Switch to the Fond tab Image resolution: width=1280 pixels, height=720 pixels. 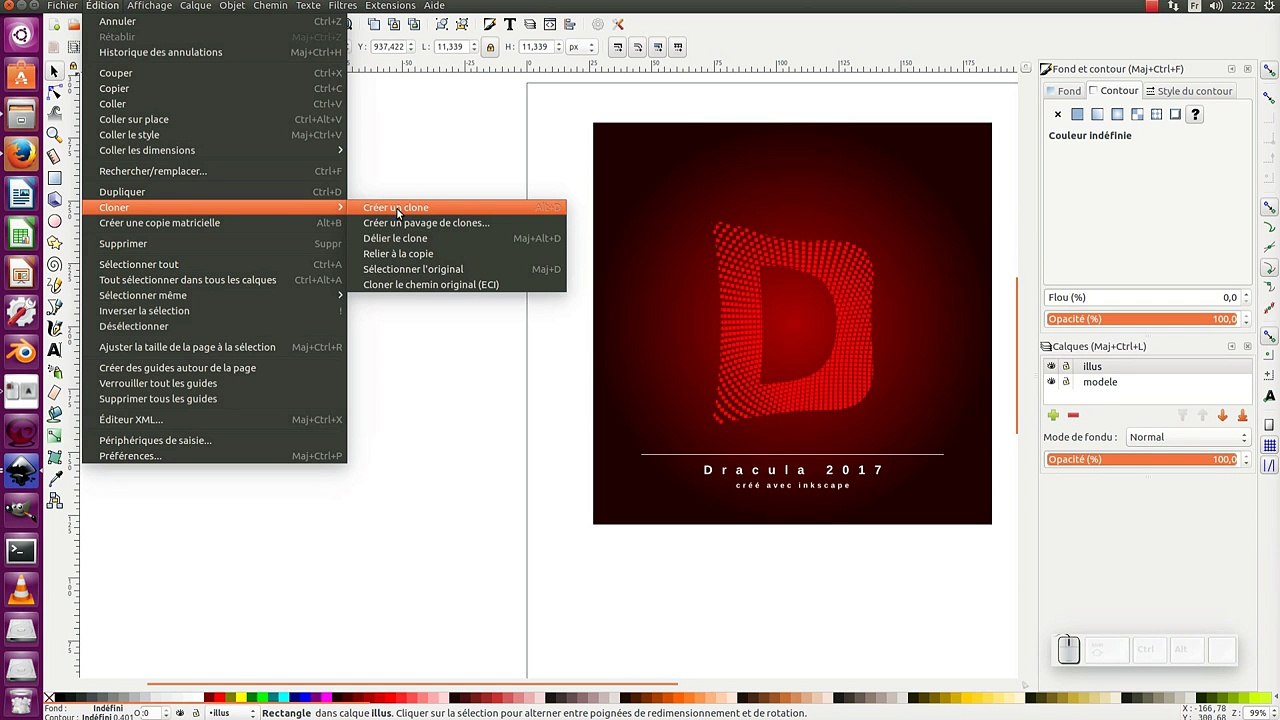1063,91
